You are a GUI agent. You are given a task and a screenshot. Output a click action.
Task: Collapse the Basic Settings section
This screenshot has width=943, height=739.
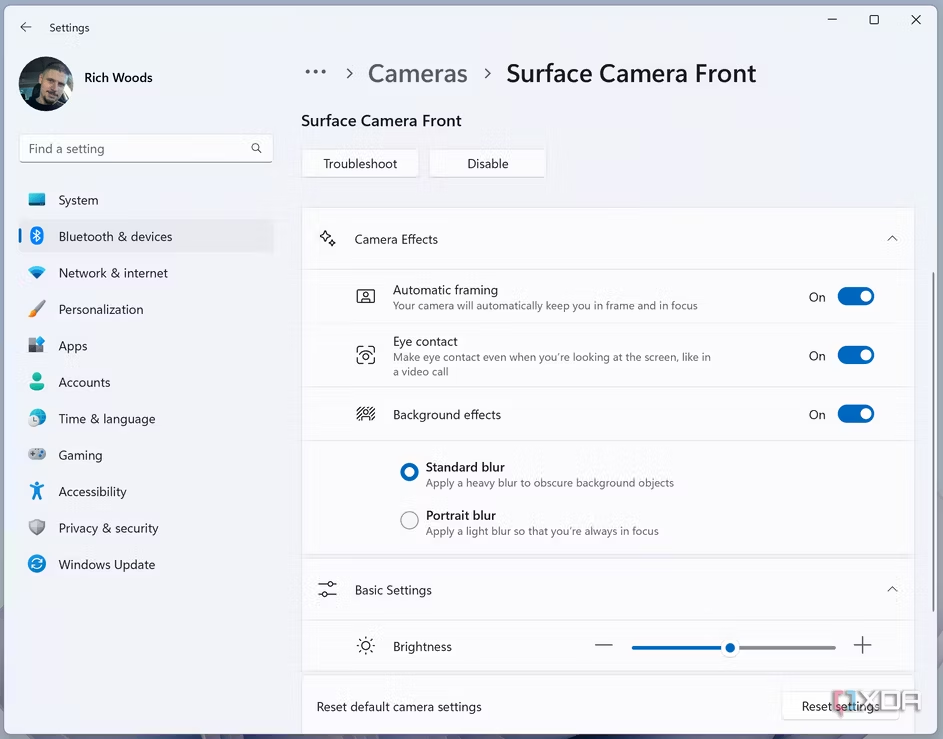click(x=892, y=589)
